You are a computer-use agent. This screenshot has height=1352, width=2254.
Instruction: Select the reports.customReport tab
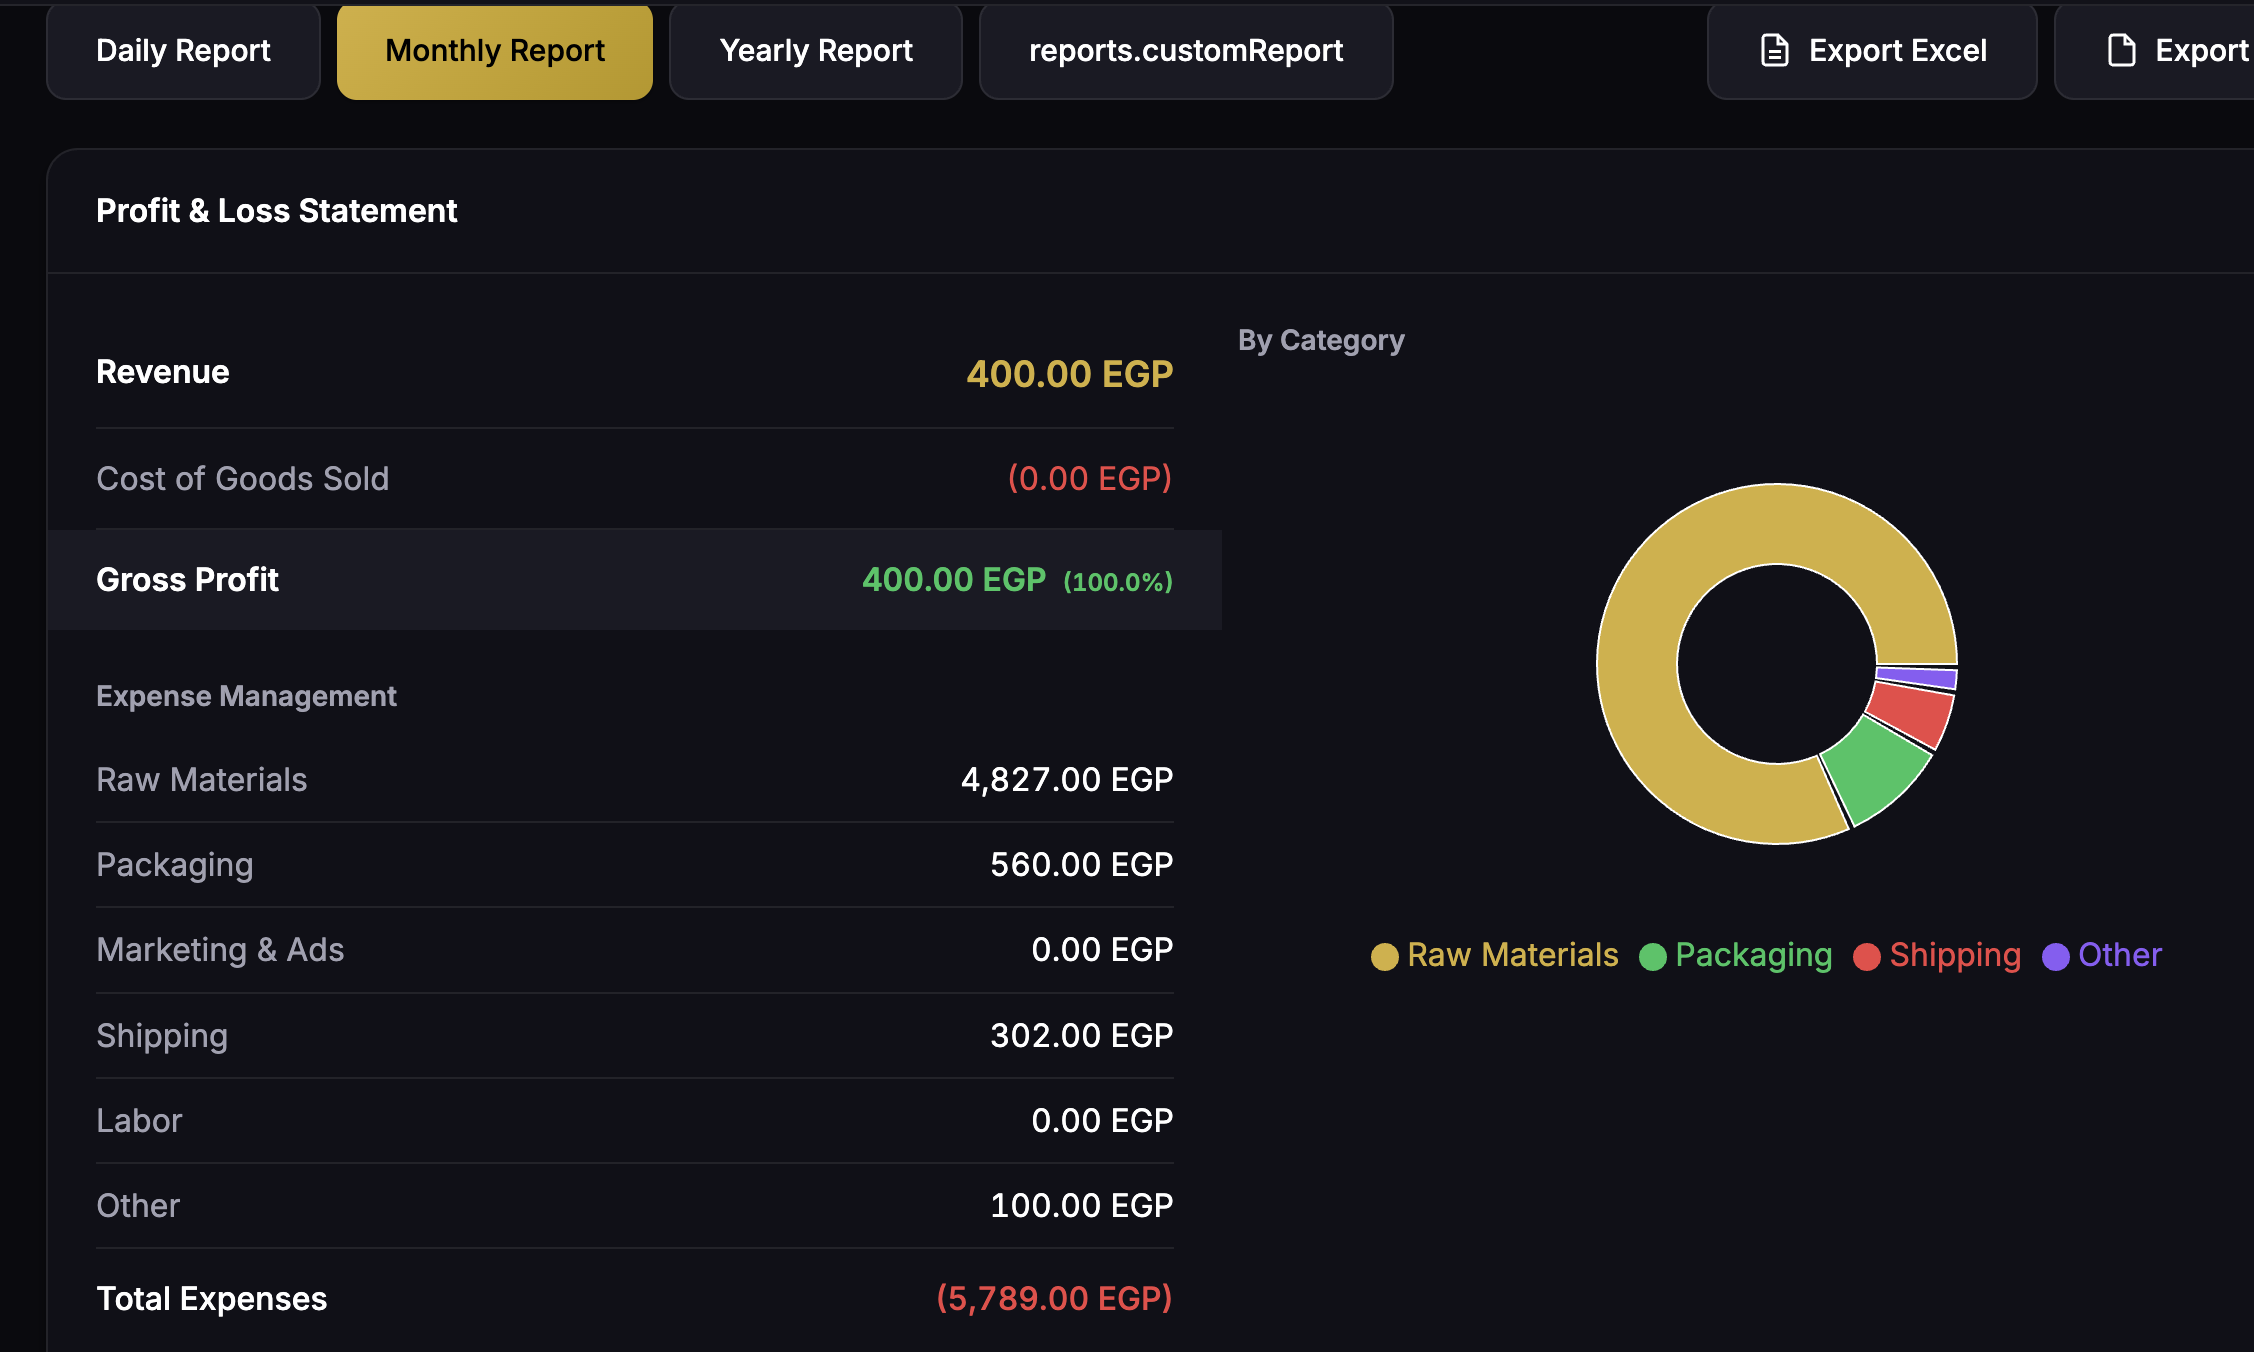click(1186, 50)
